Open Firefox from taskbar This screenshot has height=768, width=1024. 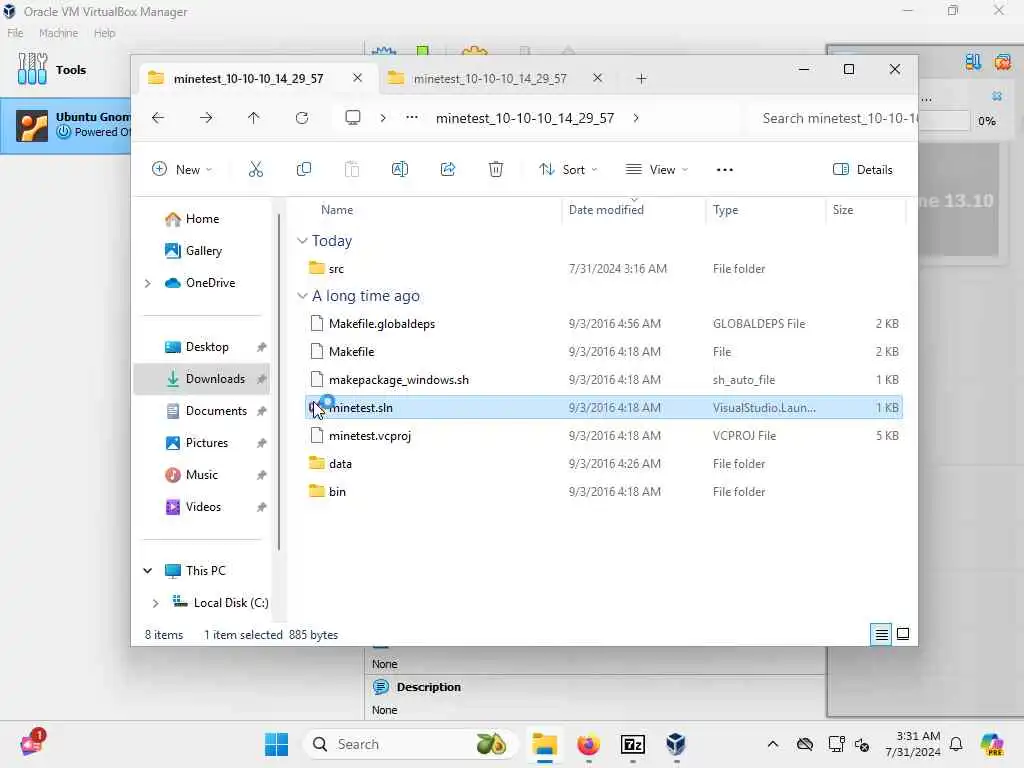coord(588,744)
